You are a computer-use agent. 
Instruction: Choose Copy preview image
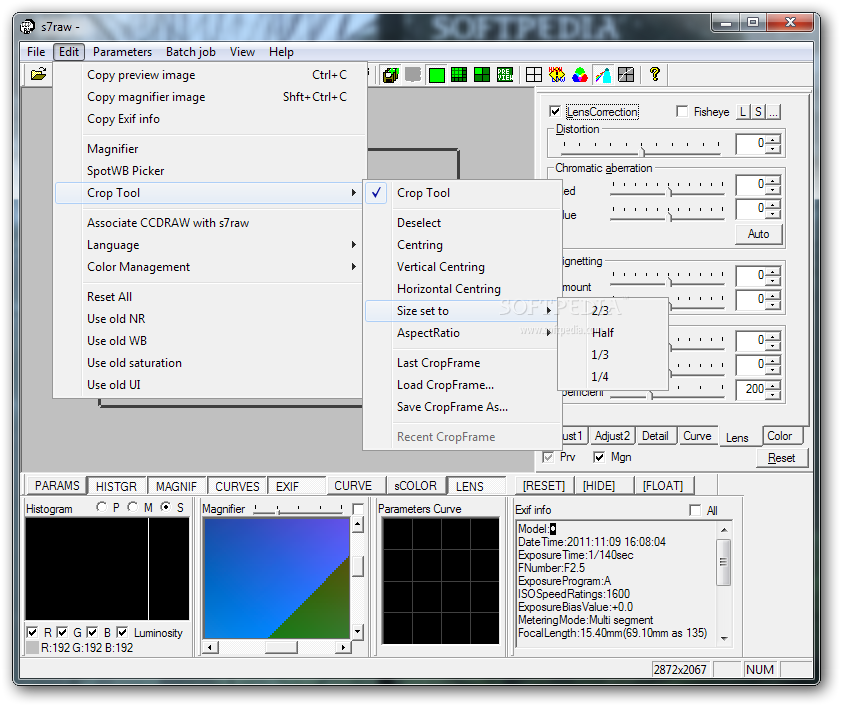click(209, 75)
